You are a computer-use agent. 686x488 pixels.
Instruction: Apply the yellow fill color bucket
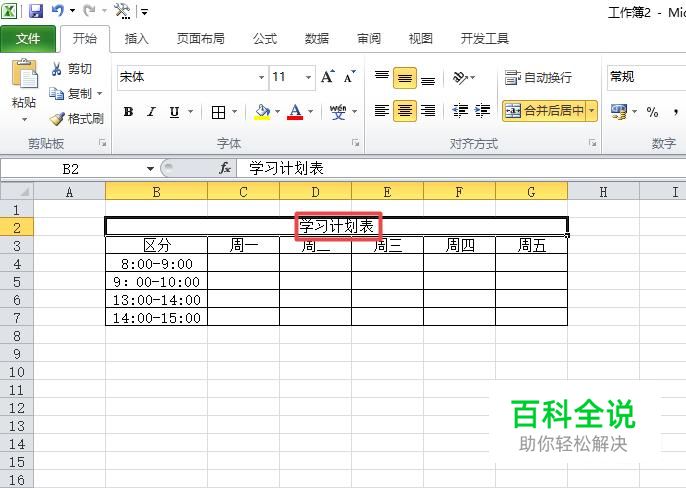click(x=262, y=112)
